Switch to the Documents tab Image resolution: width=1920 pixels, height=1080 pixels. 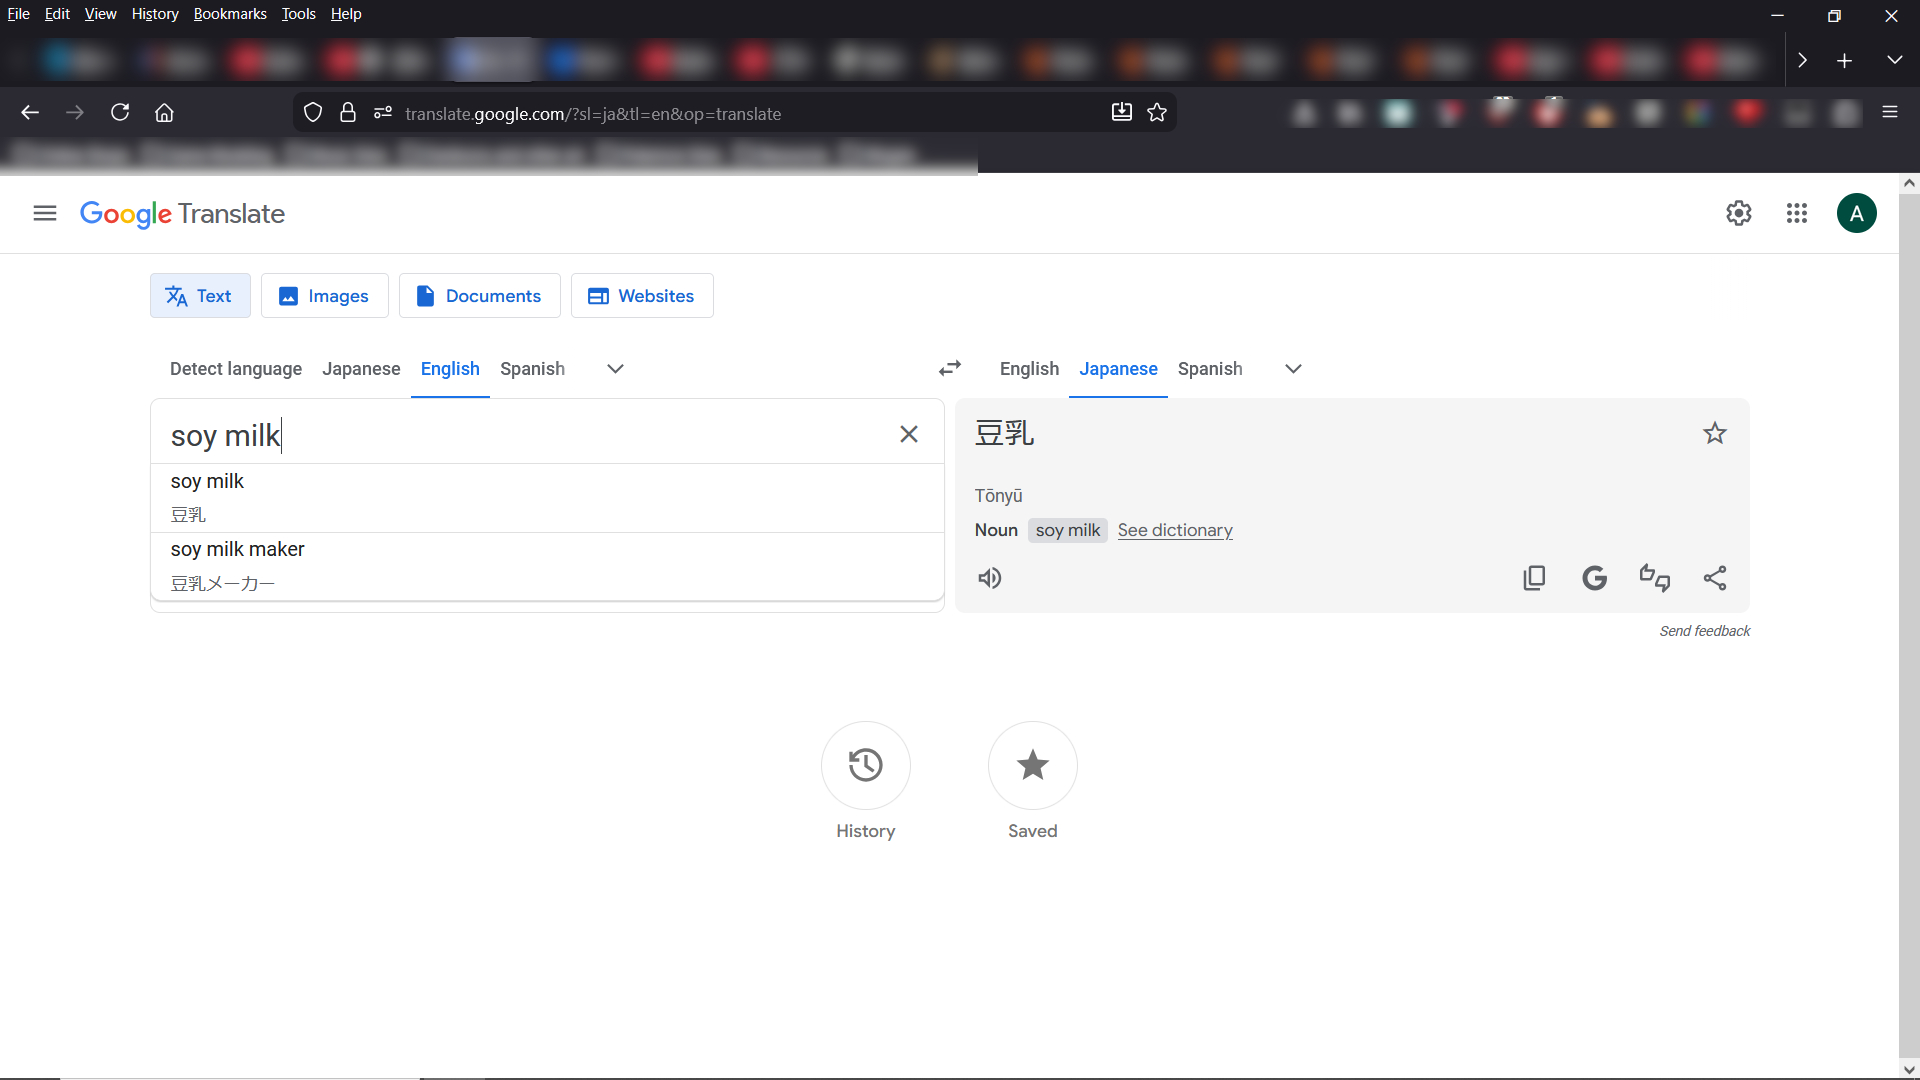(480, 296)
